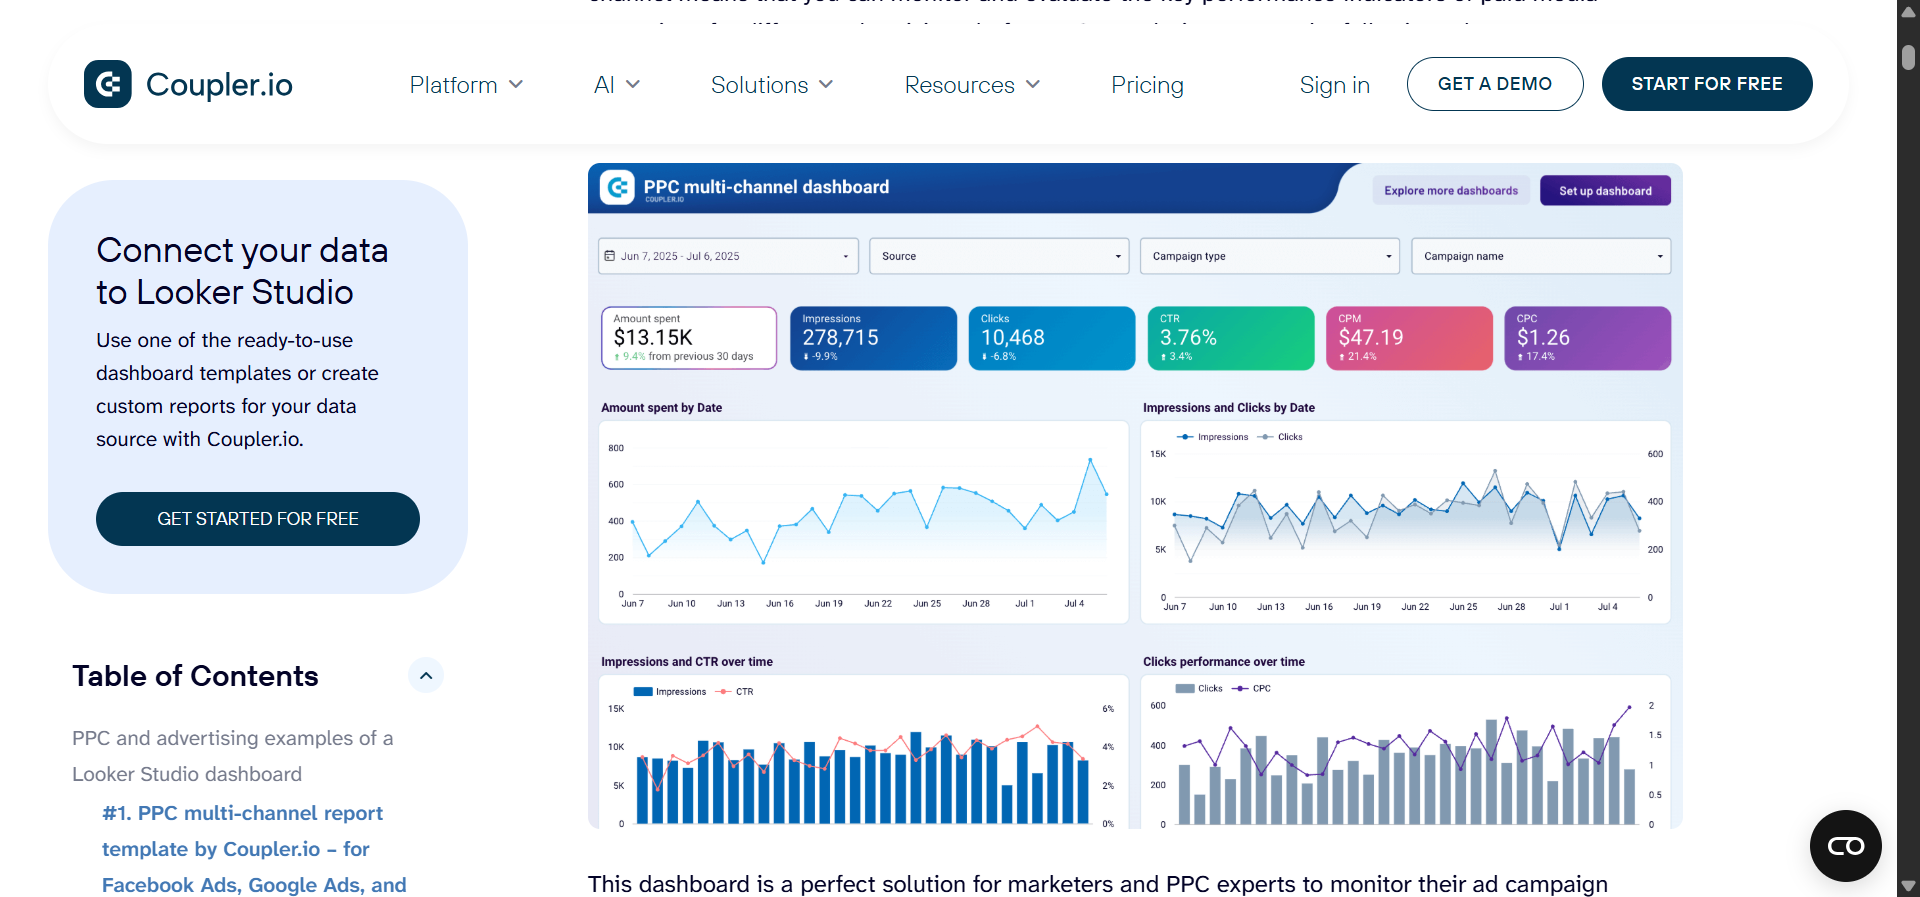Viewport: 1920px width, 897px height.
Task: Click the Coupler logo in the dashboard header
Action: pos(617,187)
